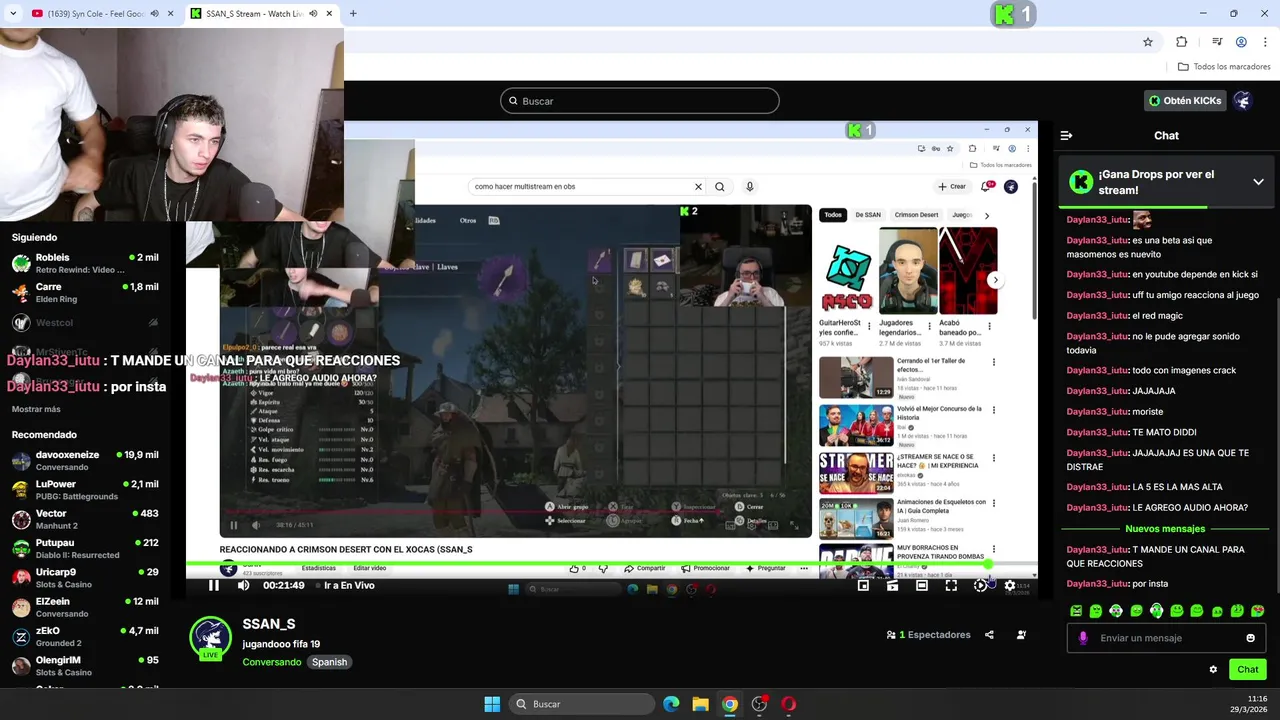Open Uricarp9 Slots & Casino channel
The width and height of the screenshot is (1280, 720).
point(85,578)
